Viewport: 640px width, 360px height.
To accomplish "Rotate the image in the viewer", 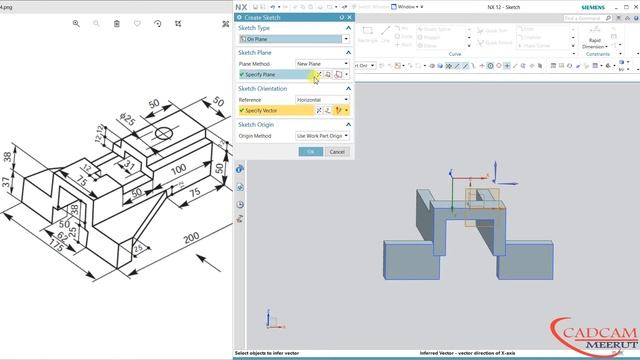I will [x=158, y=24].
